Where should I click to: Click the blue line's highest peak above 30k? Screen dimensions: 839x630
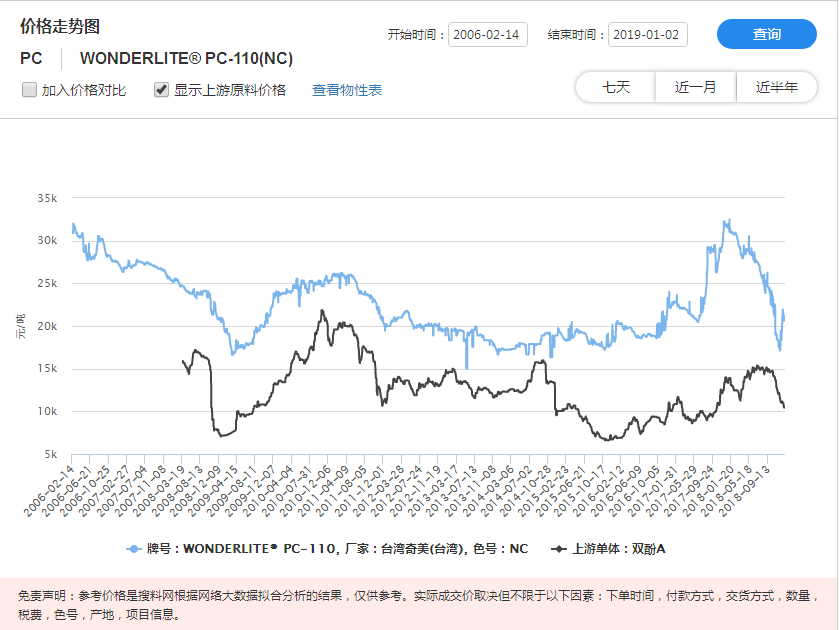click(x=727, y=220)
